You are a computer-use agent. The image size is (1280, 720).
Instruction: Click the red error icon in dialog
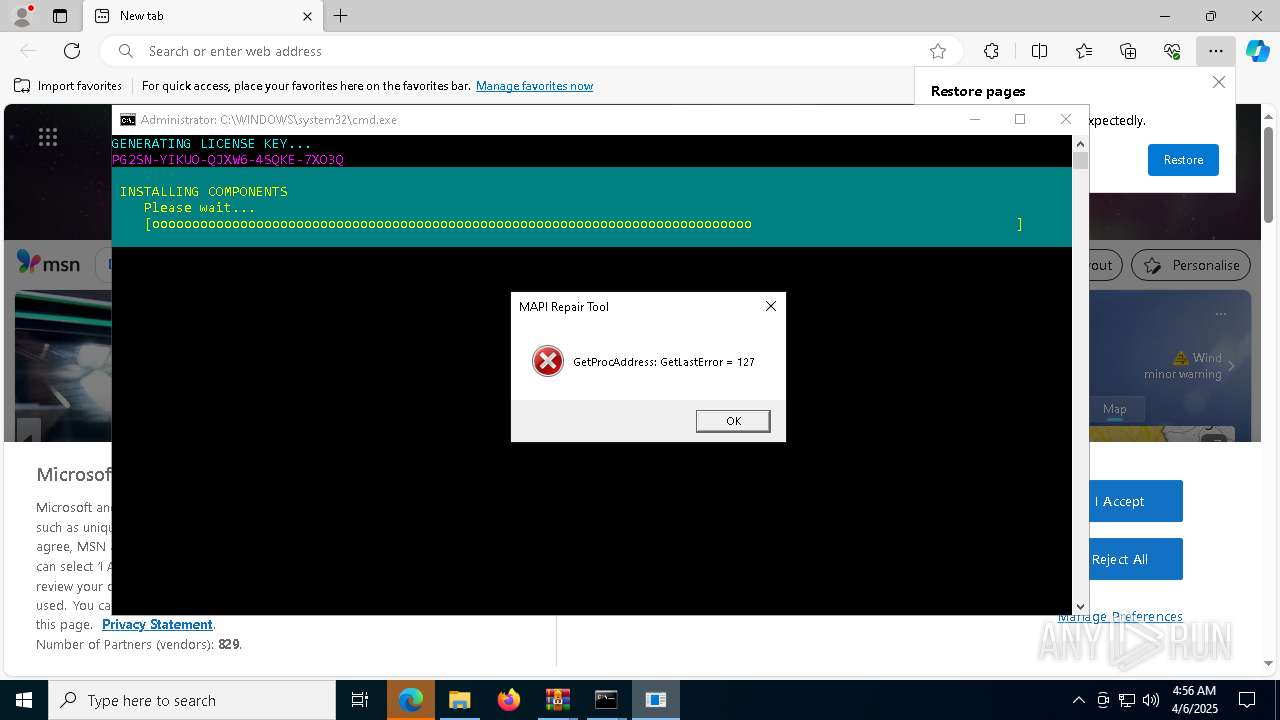548,361
